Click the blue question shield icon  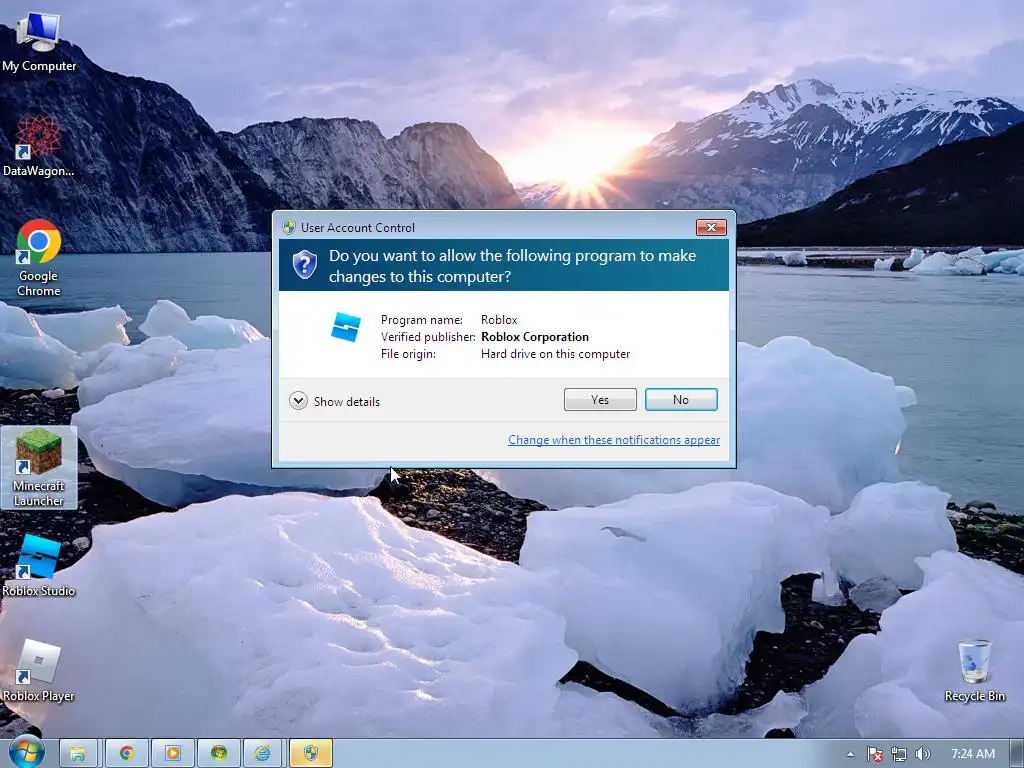[x=304, y=264]
